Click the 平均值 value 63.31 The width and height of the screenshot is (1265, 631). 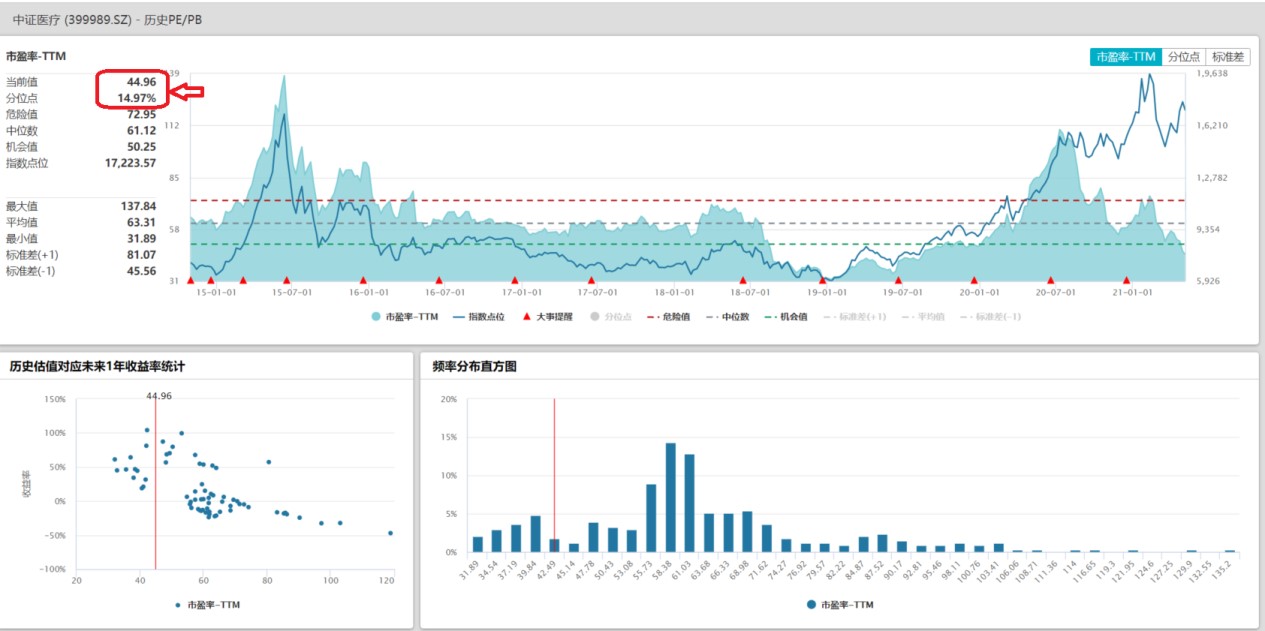141,222
